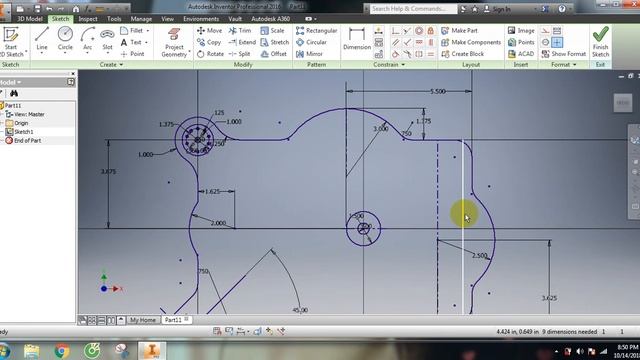Create a Rectangular pattern
The width and height of the screenshot is (640, 360).
tap(317, 31)
